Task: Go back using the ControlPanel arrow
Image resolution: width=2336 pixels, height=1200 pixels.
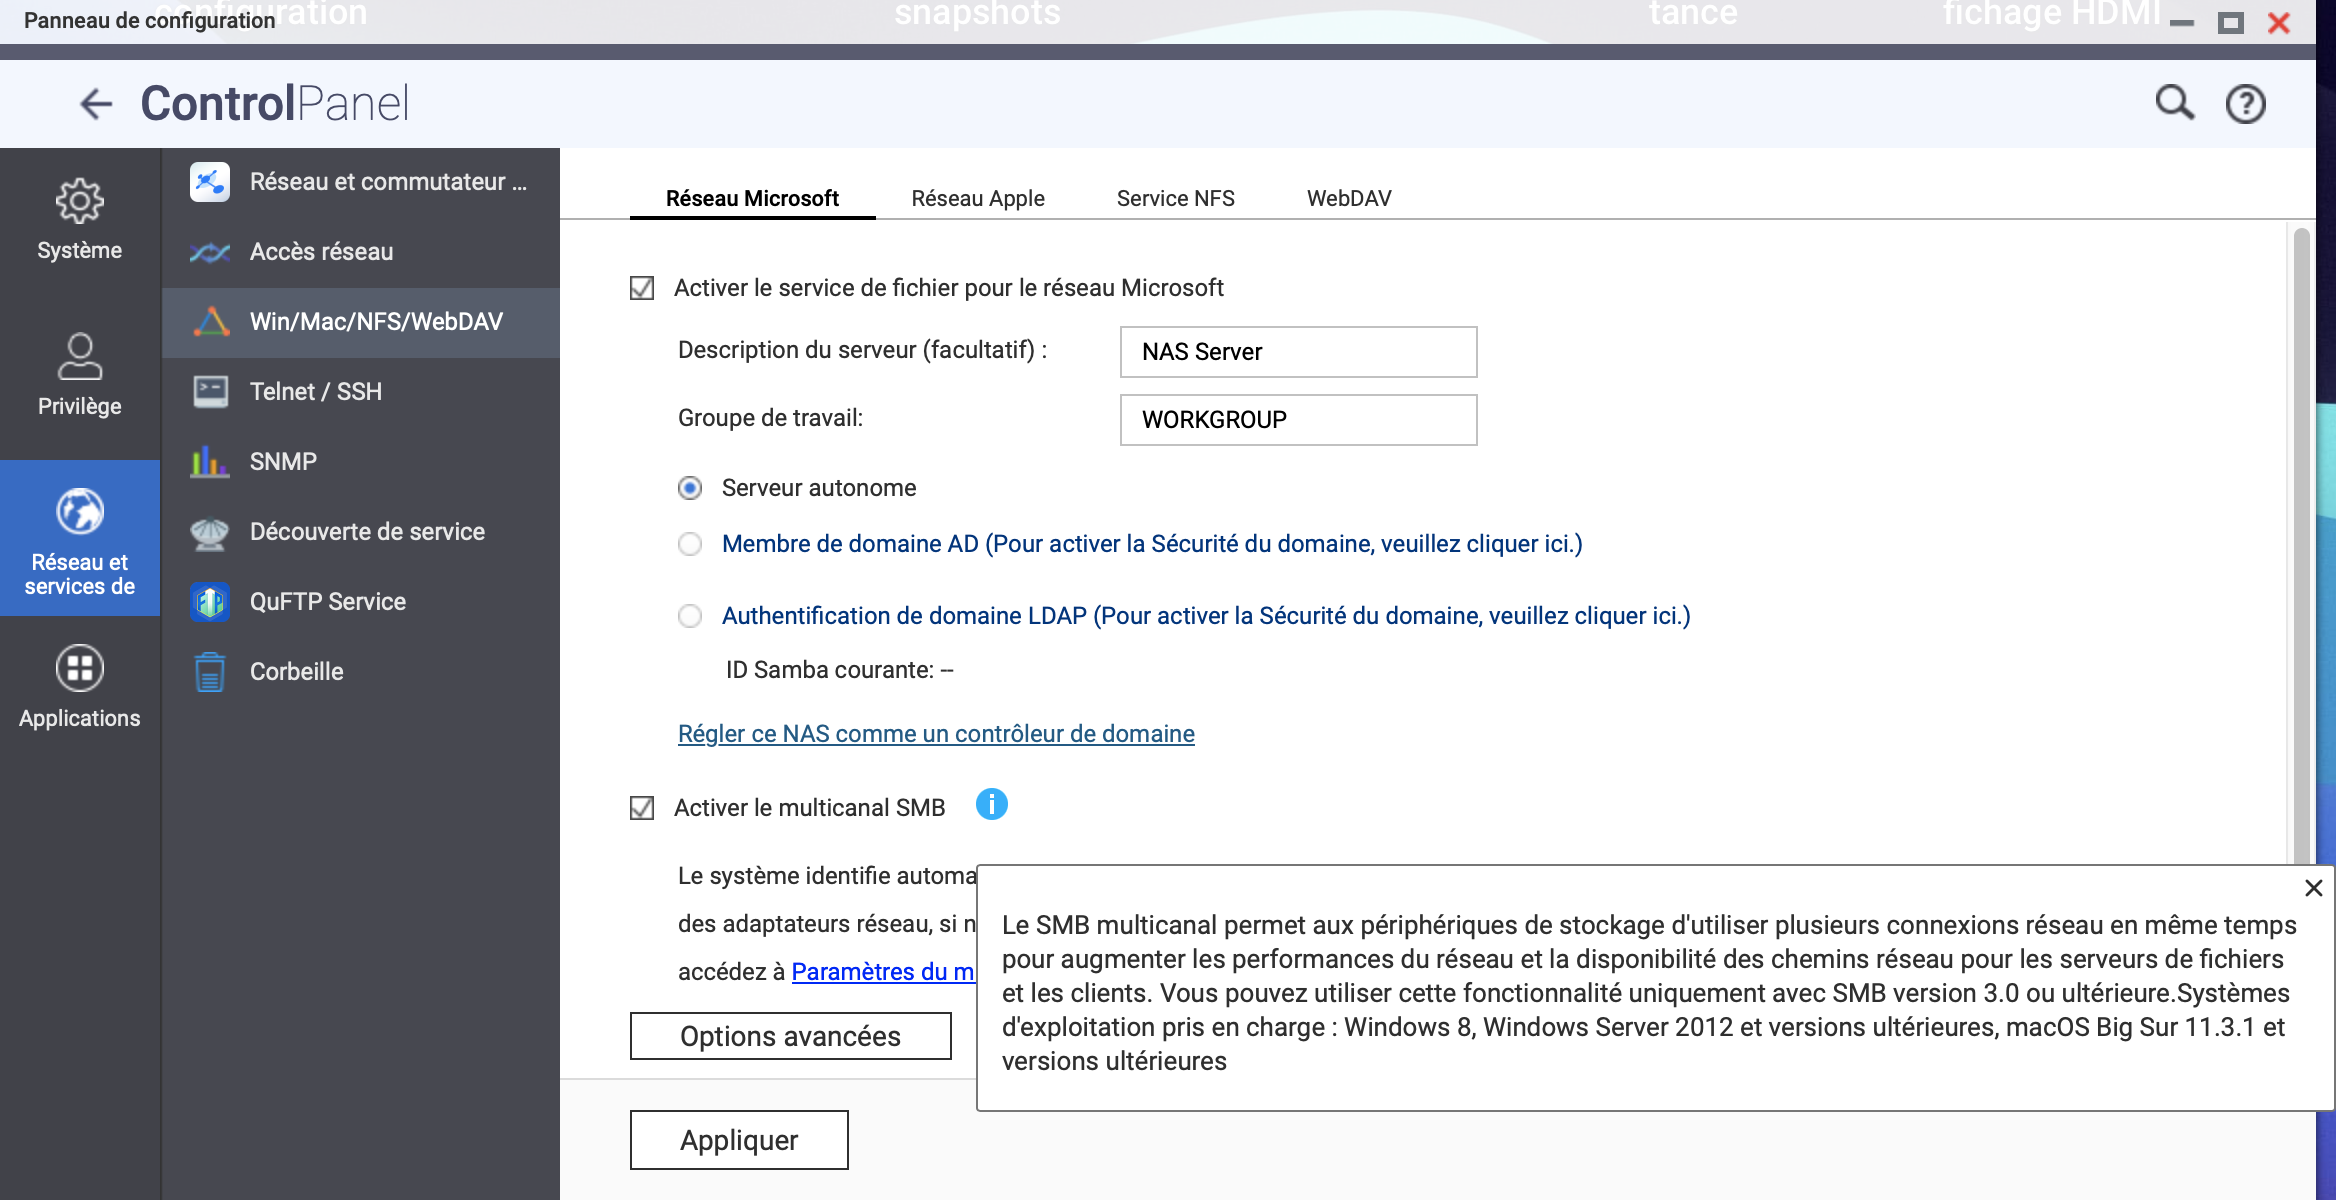Action: coord(96,104)
